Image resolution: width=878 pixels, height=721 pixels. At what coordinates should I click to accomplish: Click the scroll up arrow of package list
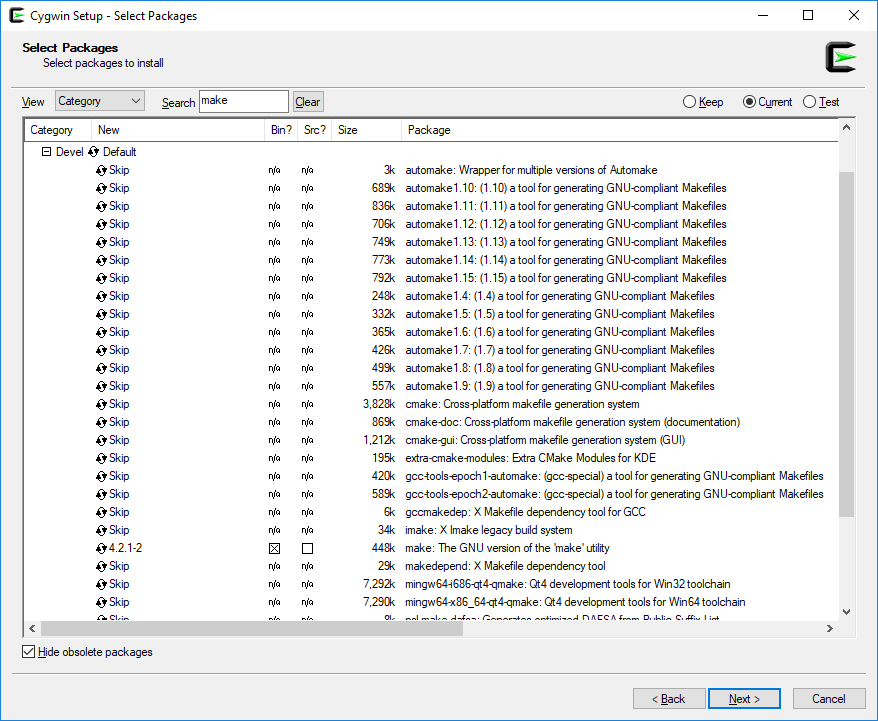[846, 128]
